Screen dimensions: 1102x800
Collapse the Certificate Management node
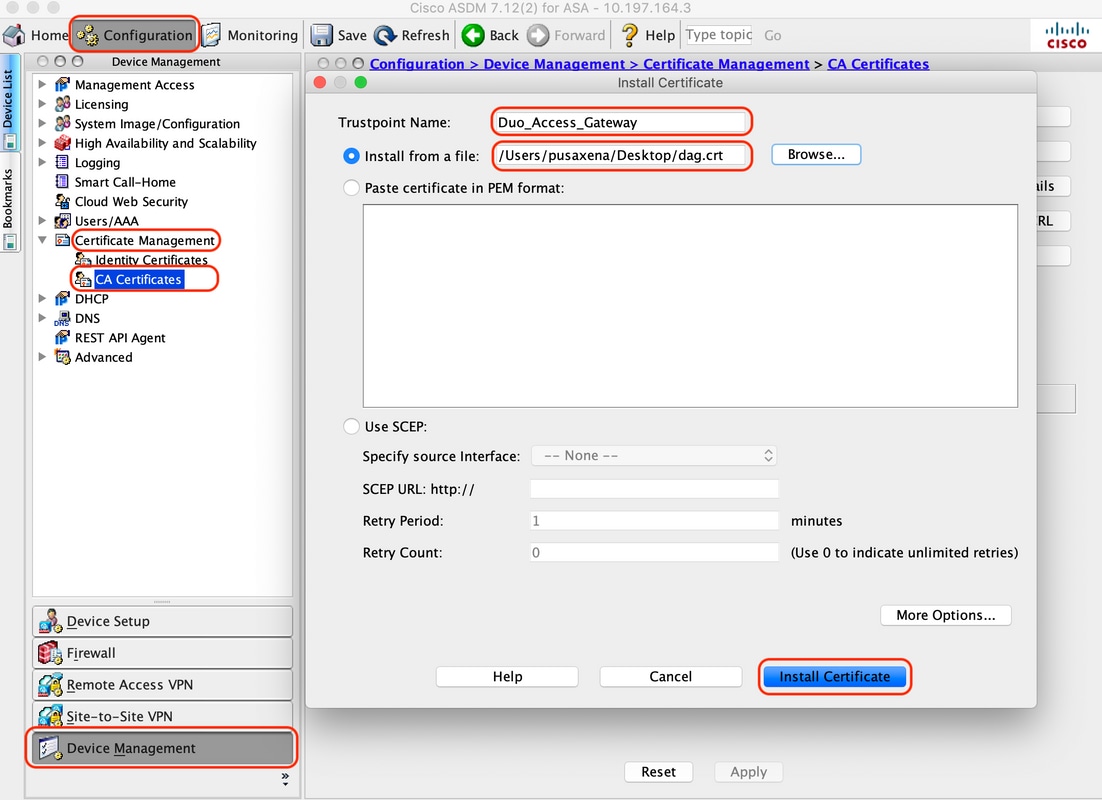42,240
